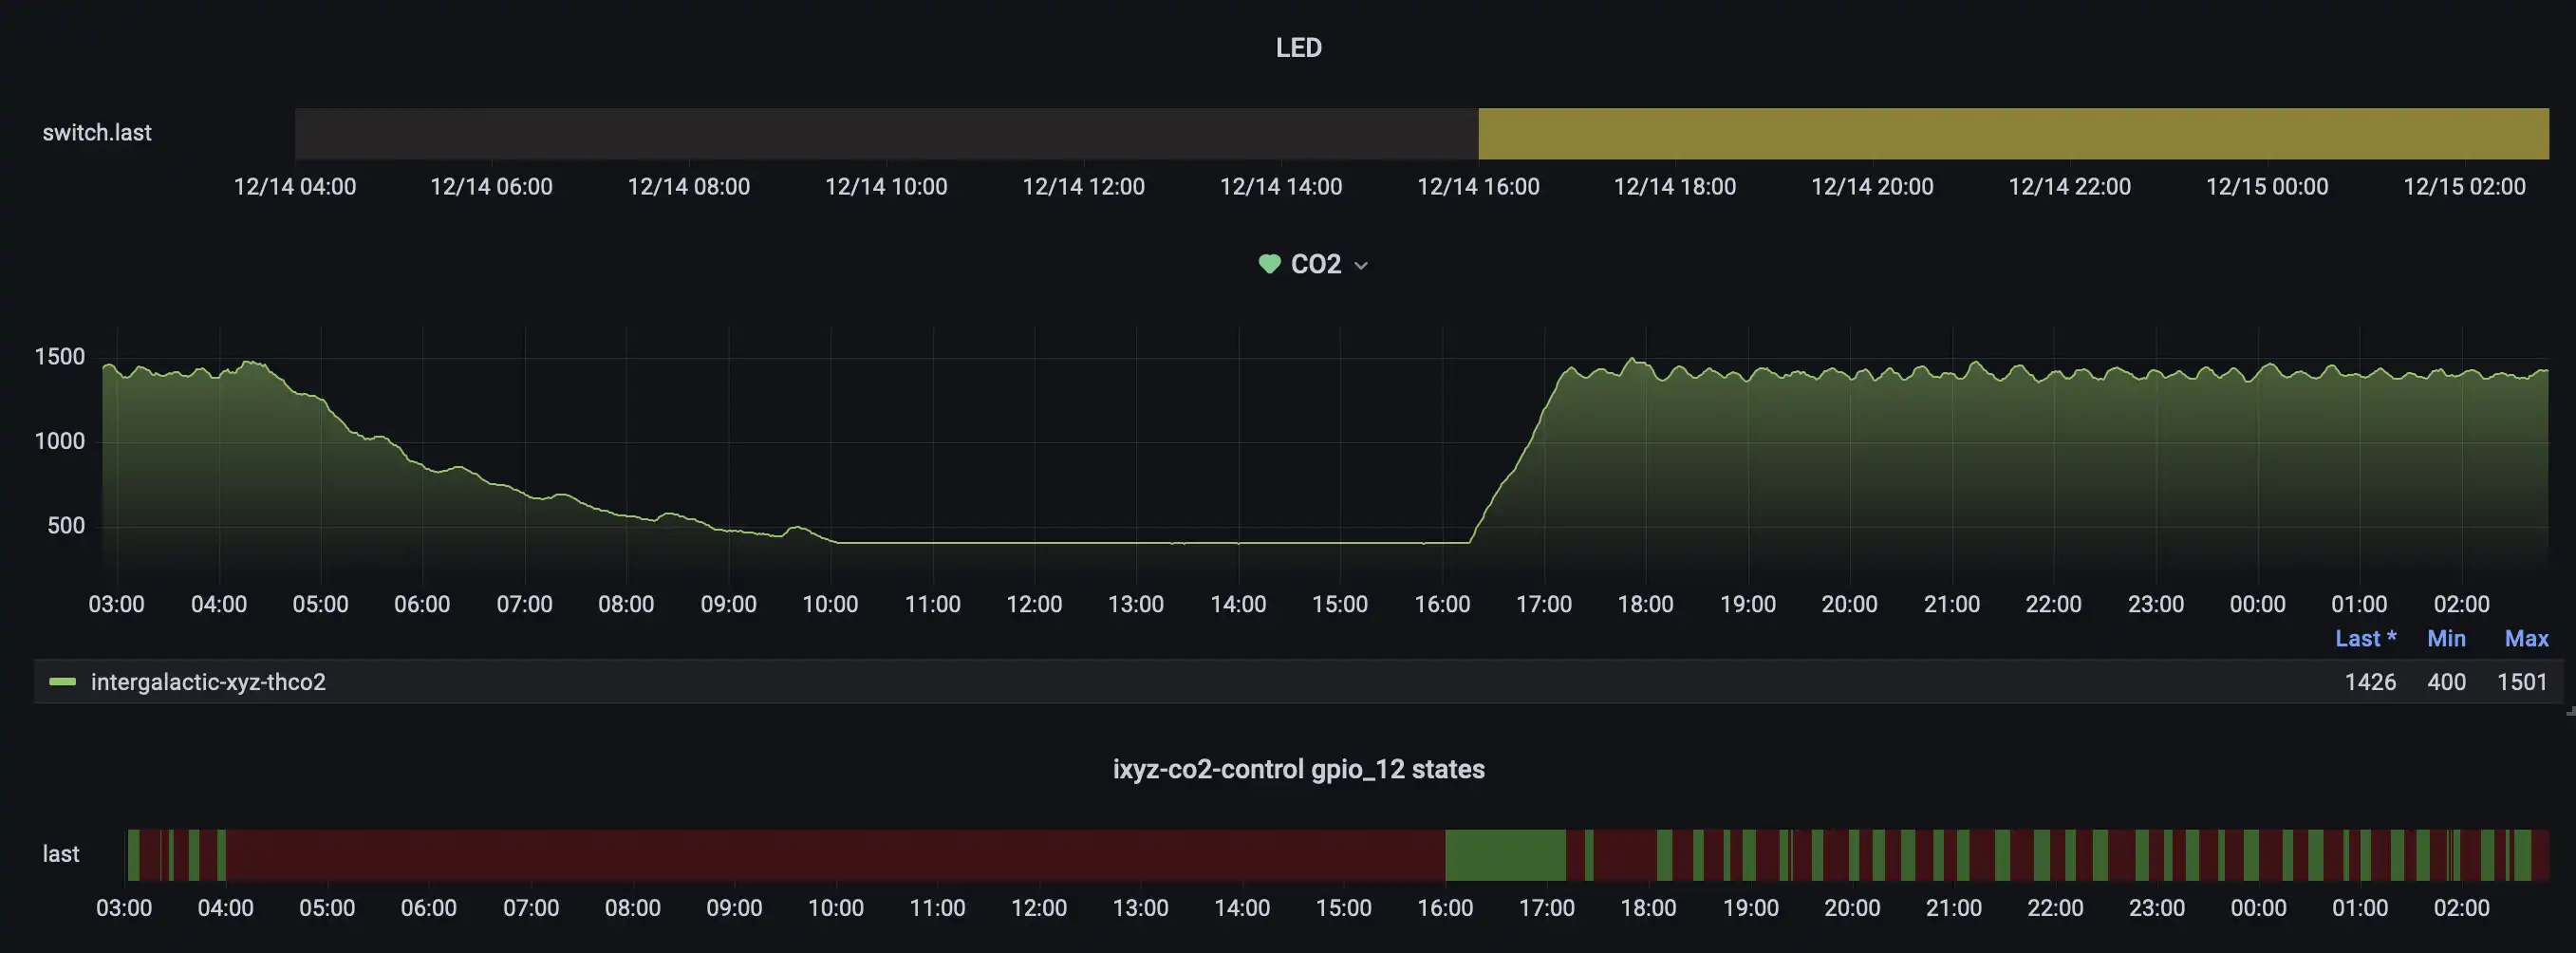Sort the legend by the Min column
Image resolution: width=2576 pixels, height=953 pixels.
point(2446,638)
